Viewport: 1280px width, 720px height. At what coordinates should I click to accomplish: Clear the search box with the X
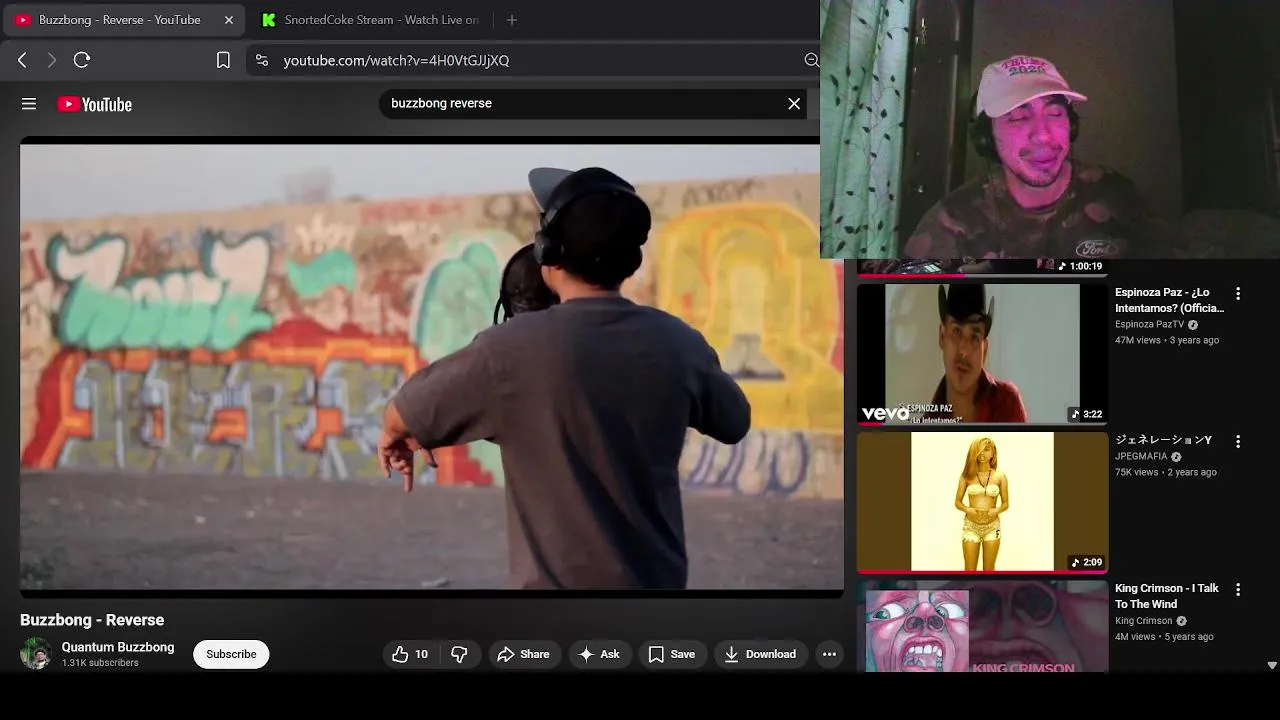click(x=794, y=103)
